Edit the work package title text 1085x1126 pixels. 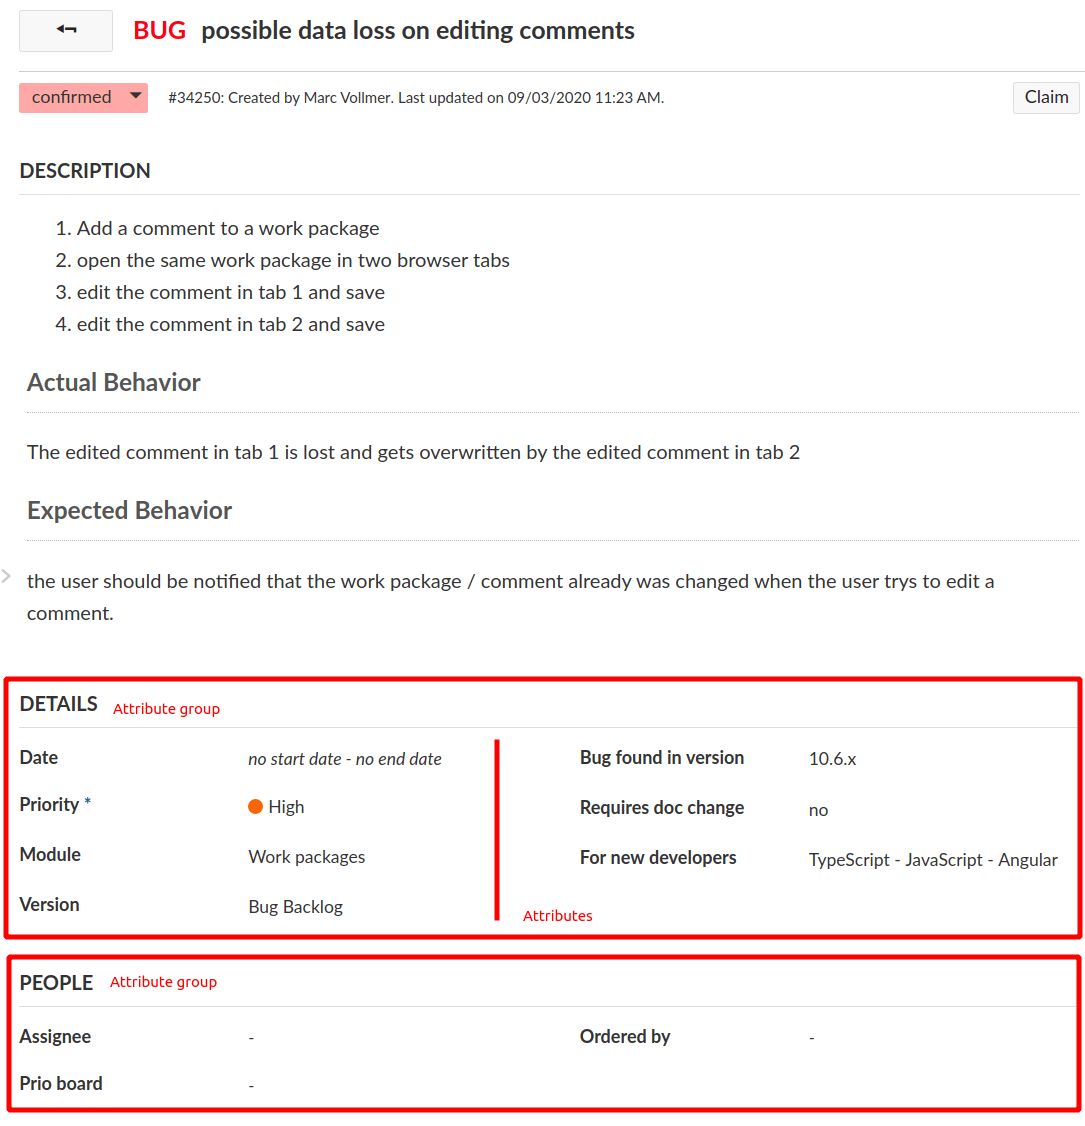click(417, 31)
